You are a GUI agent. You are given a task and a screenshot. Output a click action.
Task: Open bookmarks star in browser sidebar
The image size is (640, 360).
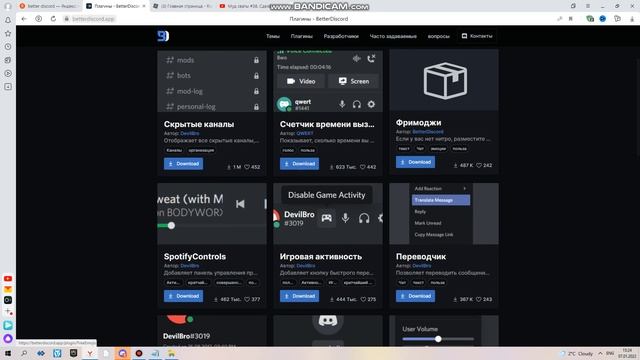pos(8,33)
